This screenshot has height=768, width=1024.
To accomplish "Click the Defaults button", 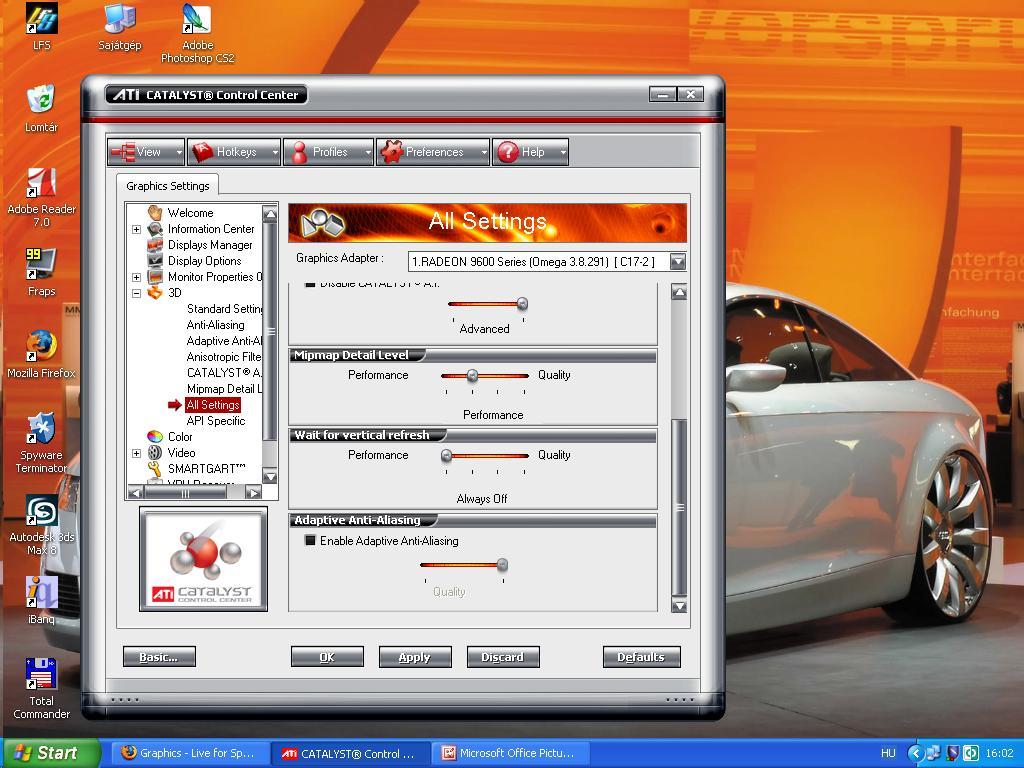I will [x=641, y=657].
